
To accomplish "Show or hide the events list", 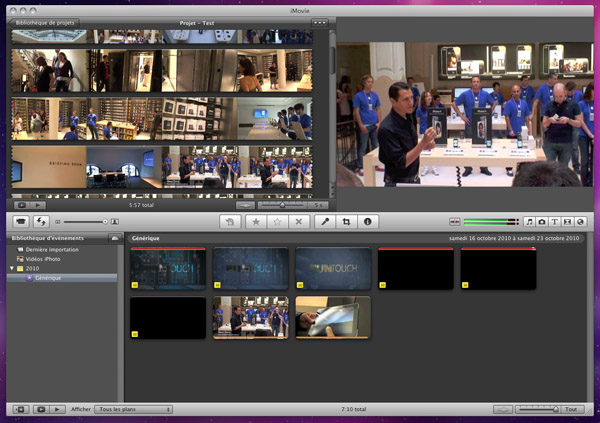I will [21, 409].
